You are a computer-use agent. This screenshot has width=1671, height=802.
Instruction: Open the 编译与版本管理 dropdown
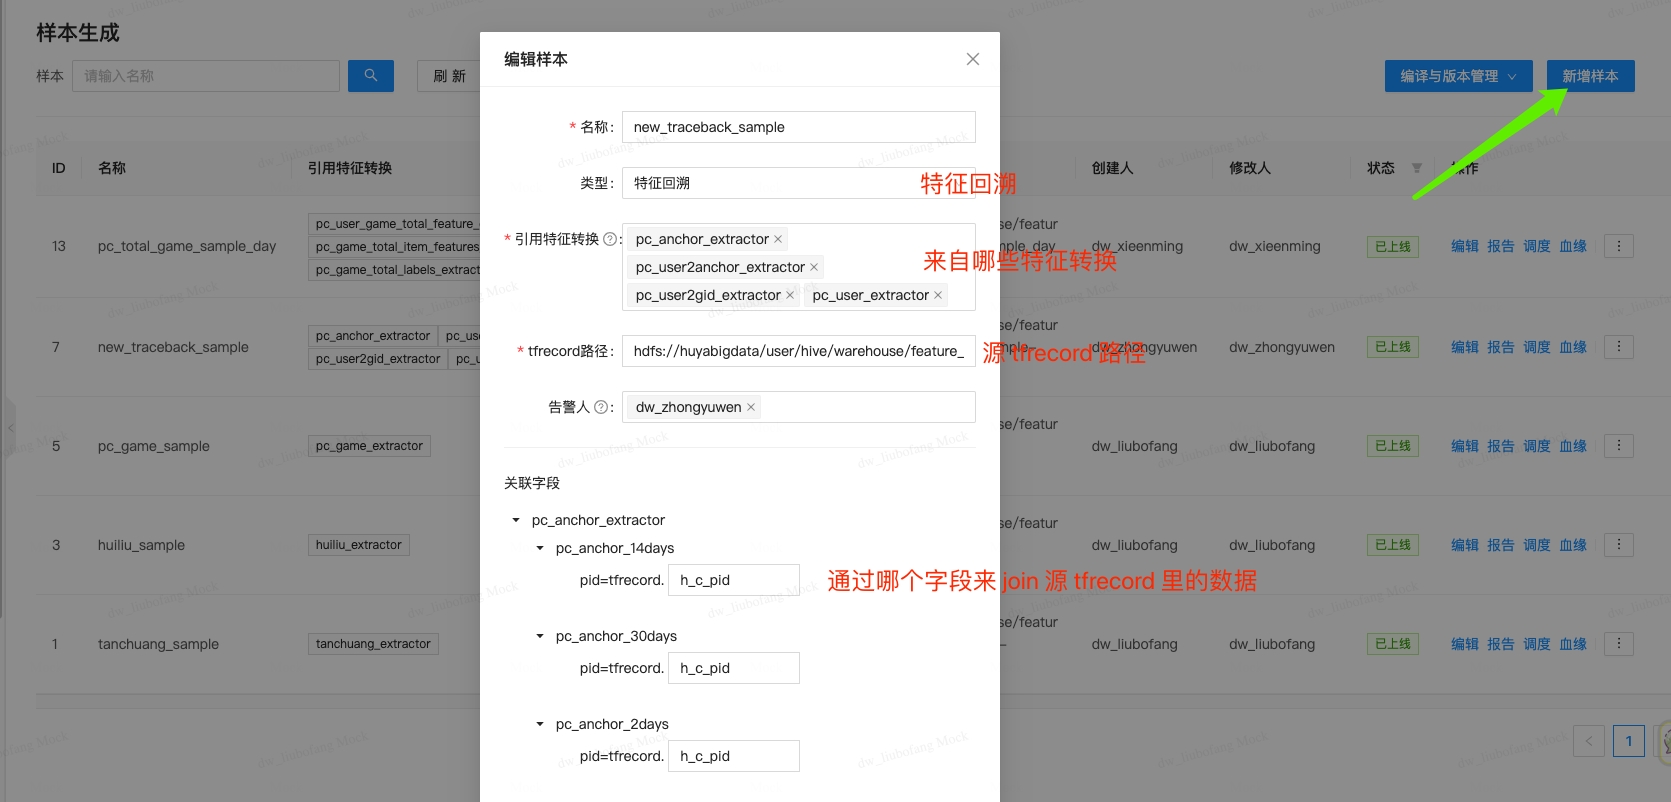(1458, 76)
